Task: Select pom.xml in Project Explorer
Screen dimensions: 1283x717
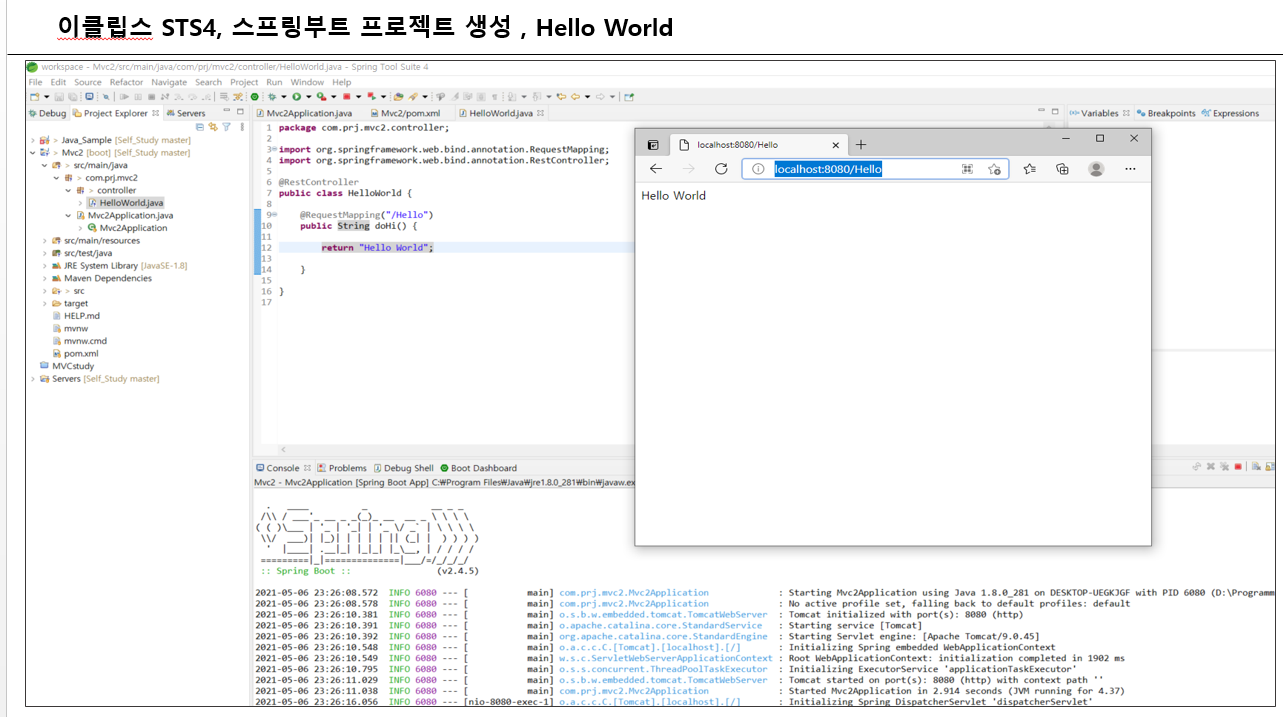Action: coord(75,353)
